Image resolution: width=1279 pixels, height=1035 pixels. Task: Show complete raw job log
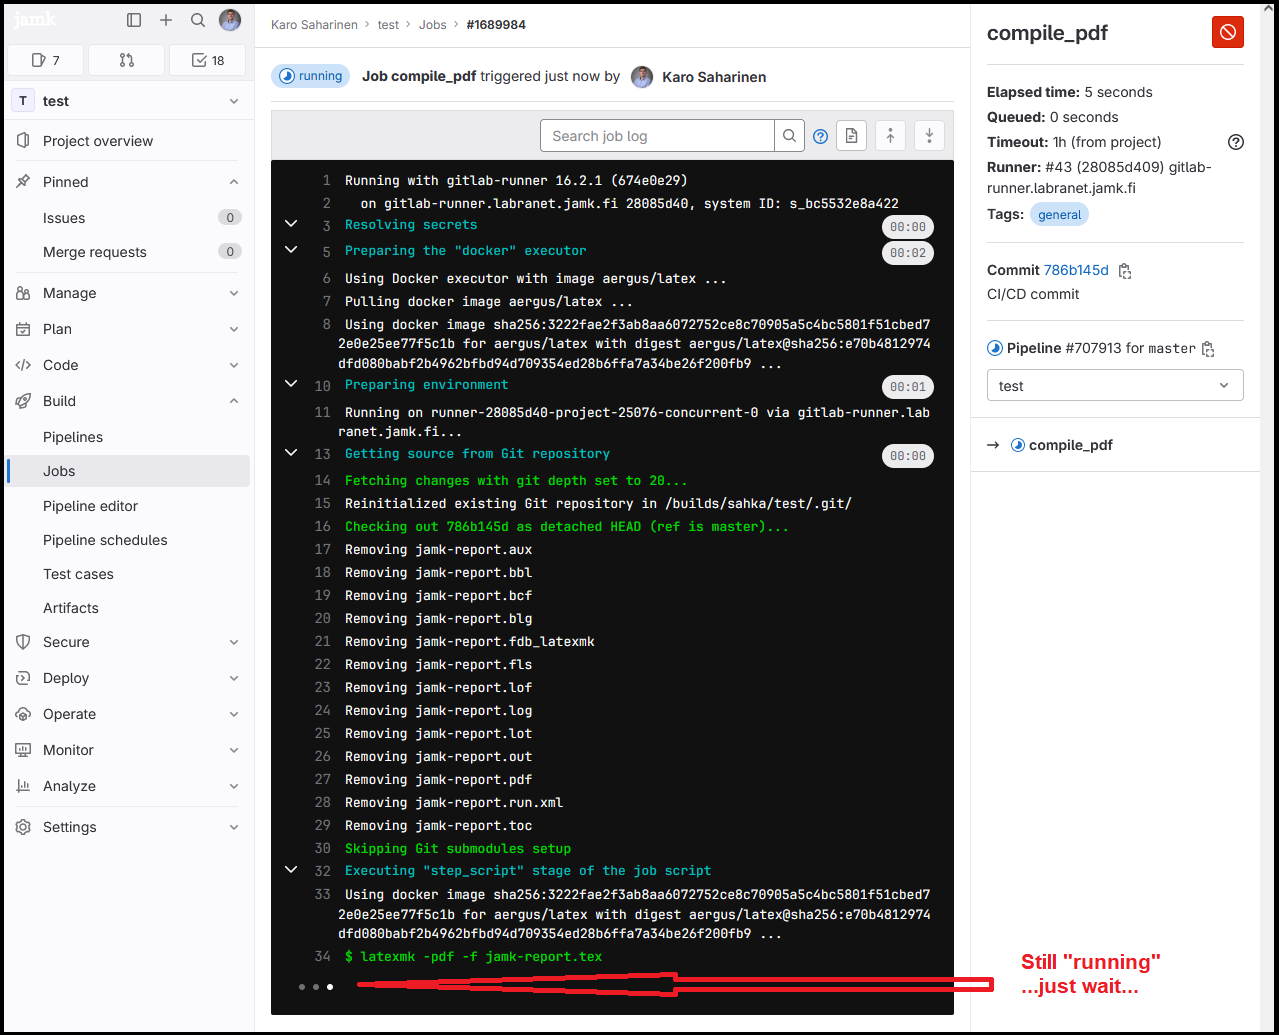(851, 136)
